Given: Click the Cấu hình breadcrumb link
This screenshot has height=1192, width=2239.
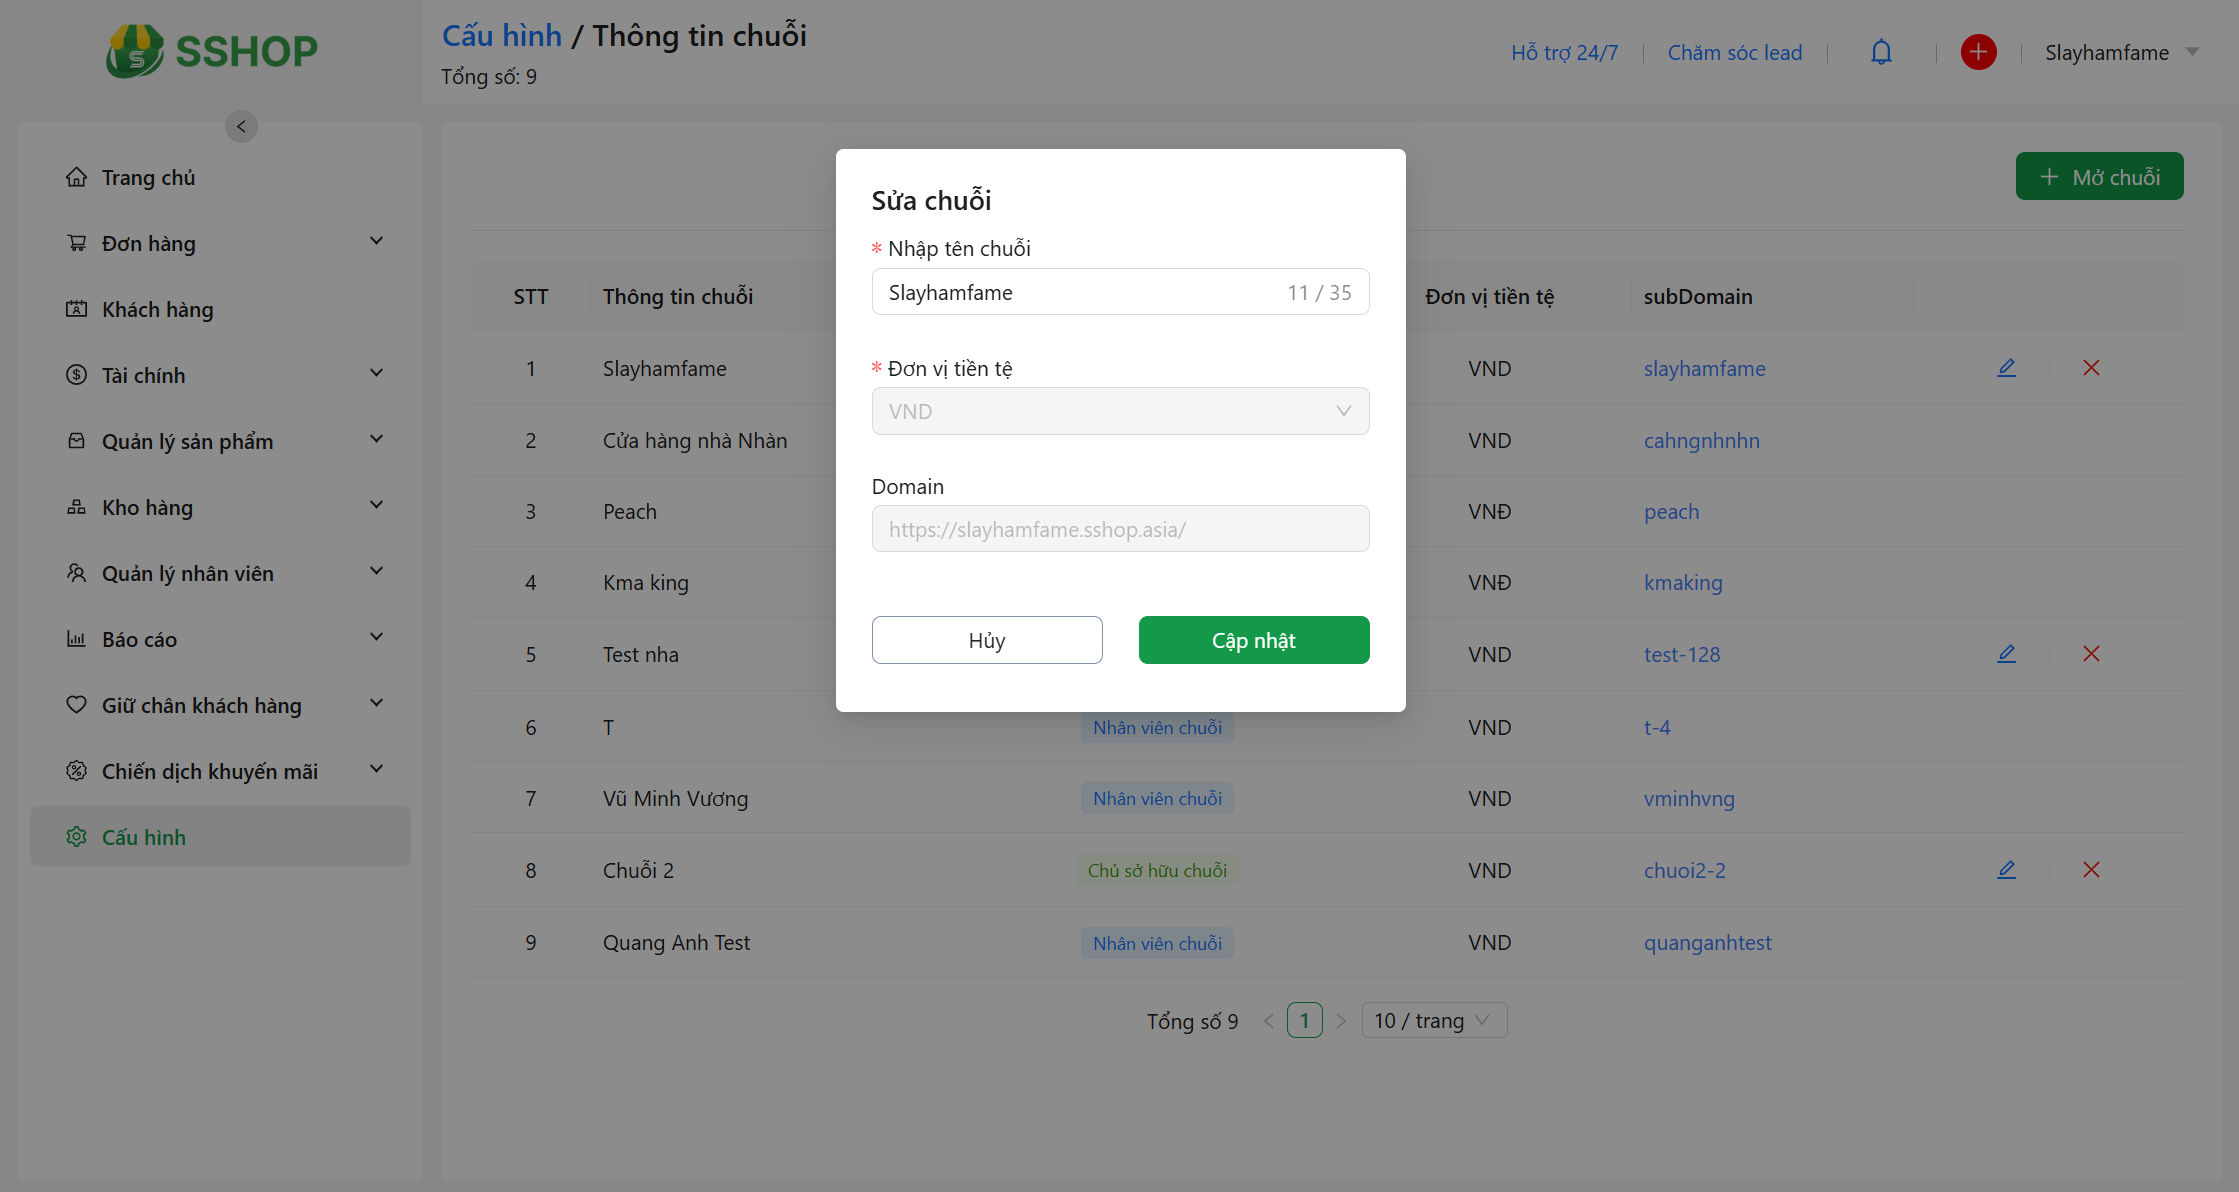Looking at the screenshot, I should pyautogui.click(x=502, y=35).
